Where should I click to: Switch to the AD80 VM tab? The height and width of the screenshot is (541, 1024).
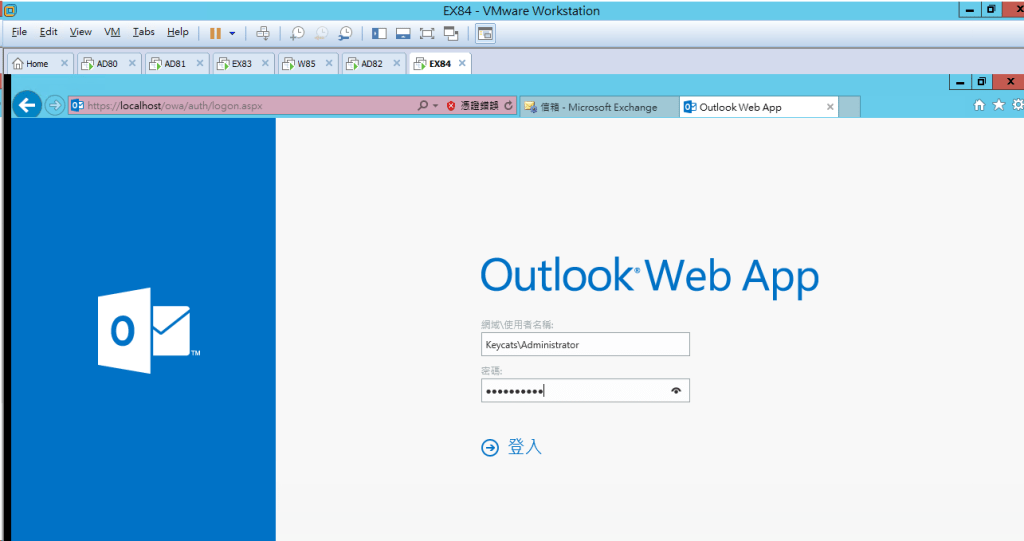click(x=105, y=63)
